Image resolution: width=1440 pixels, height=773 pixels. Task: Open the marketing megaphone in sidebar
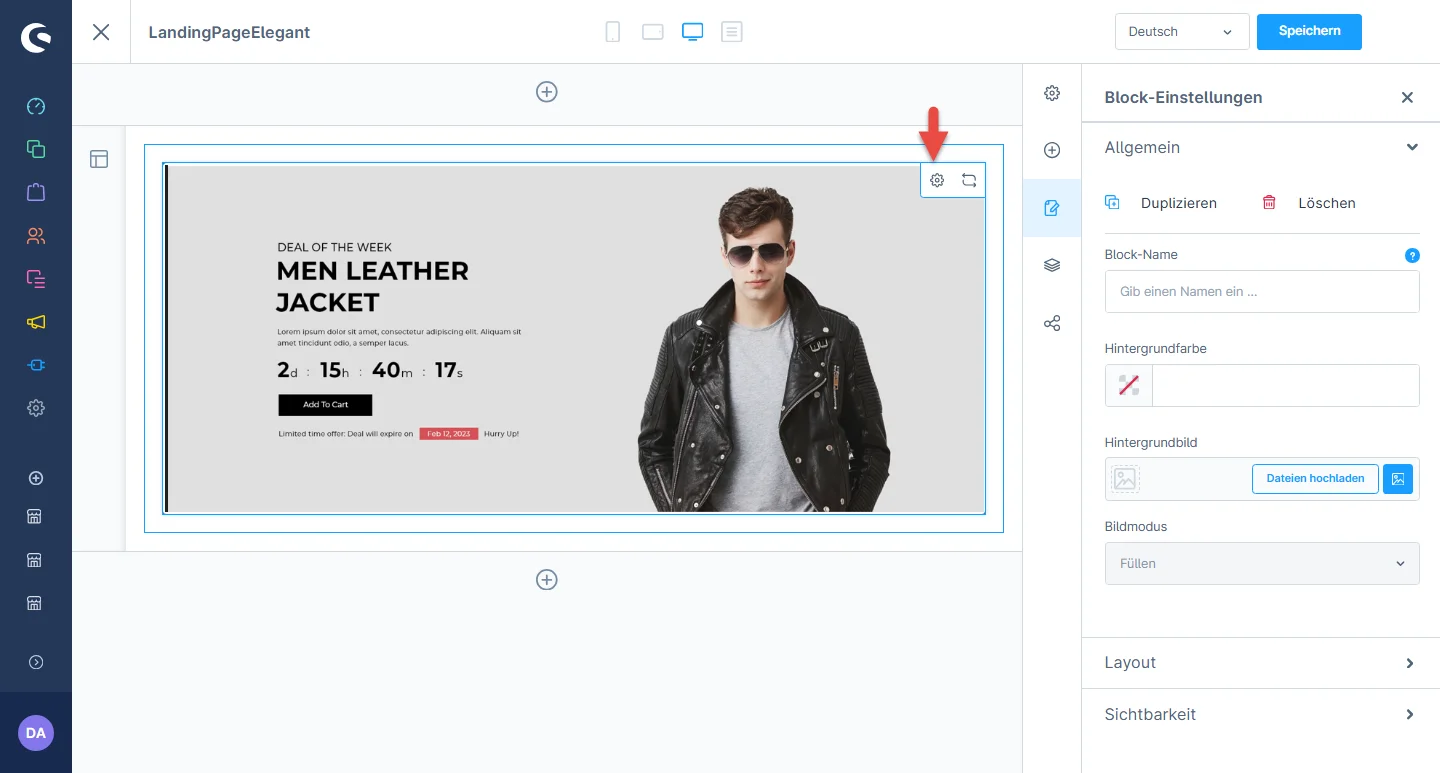pyautogui.click(x=36, y=322)
